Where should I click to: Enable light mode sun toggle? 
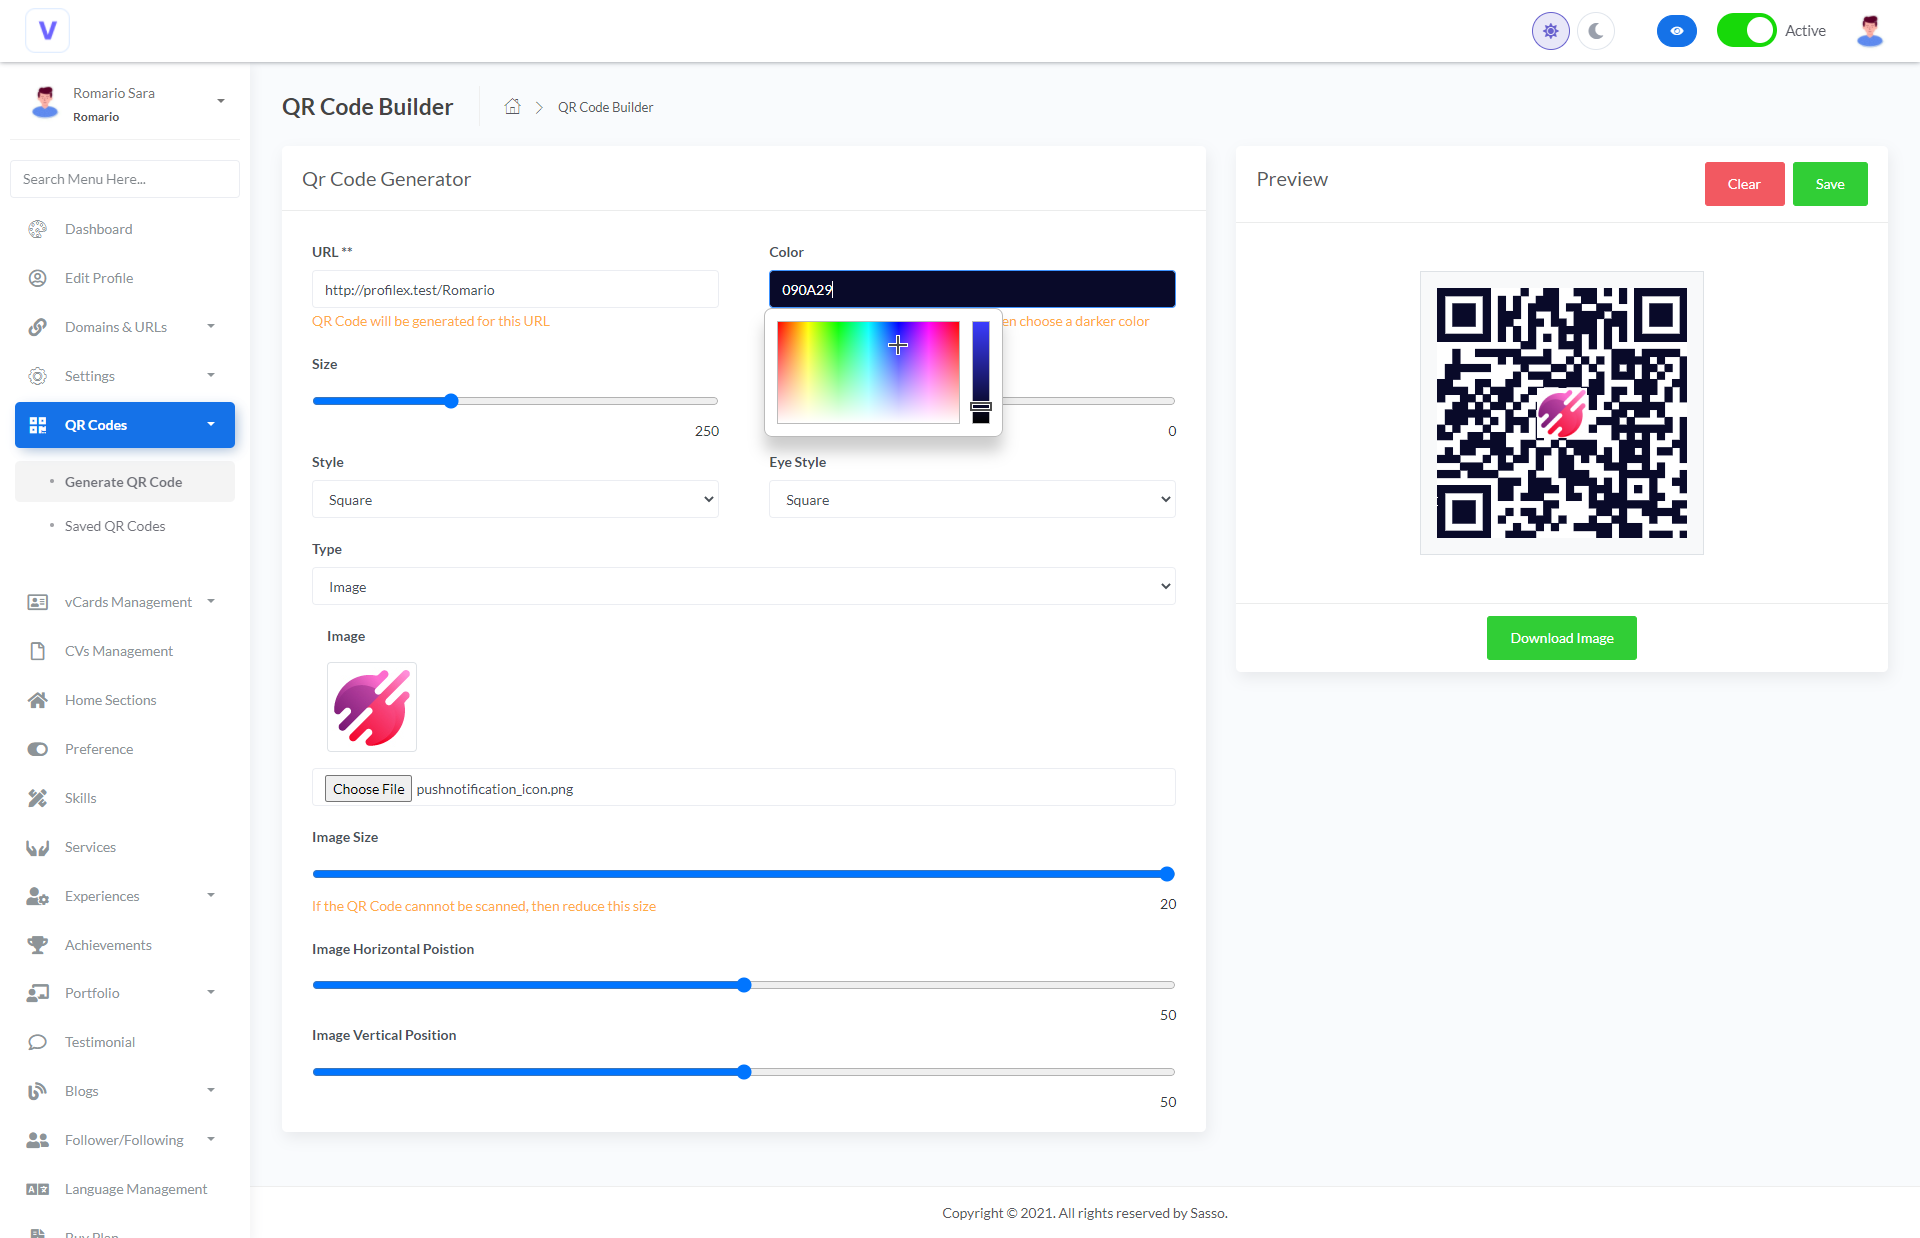1550,31
